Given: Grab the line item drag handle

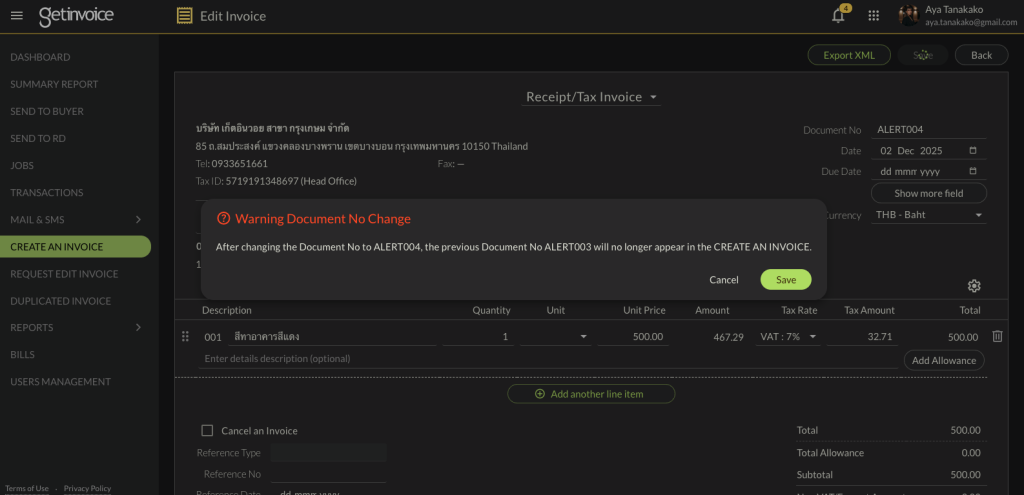Looking at the screenshot, I should (185, 337).
